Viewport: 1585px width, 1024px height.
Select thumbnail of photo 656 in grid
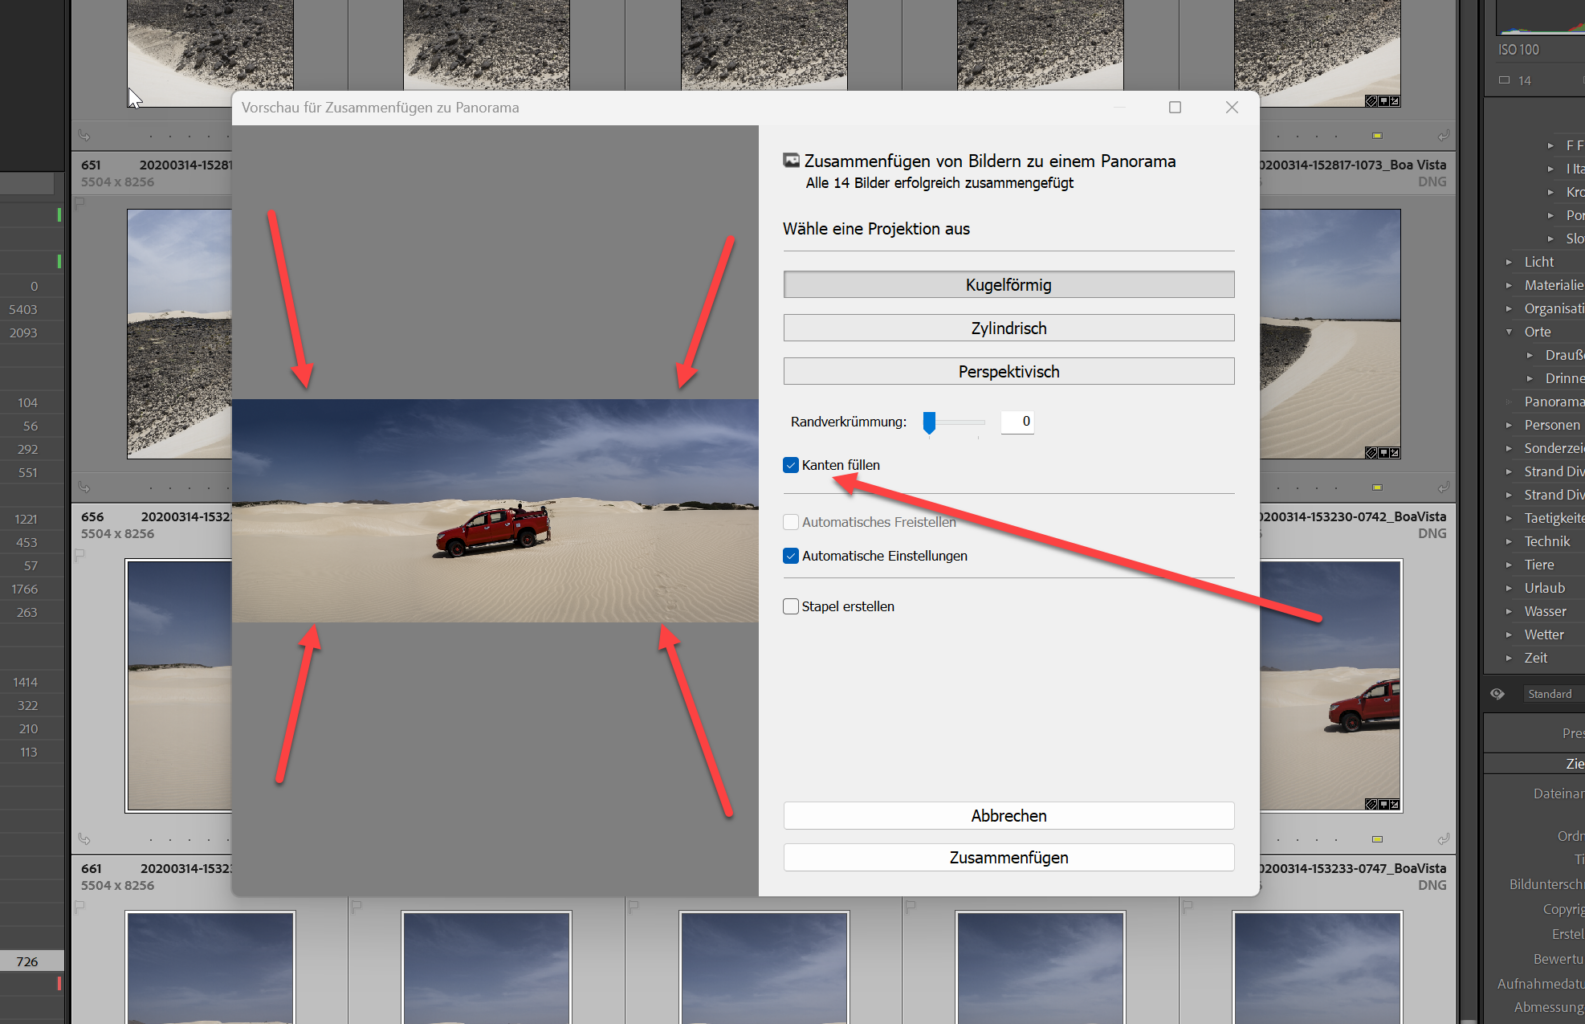tap(180, 686)
